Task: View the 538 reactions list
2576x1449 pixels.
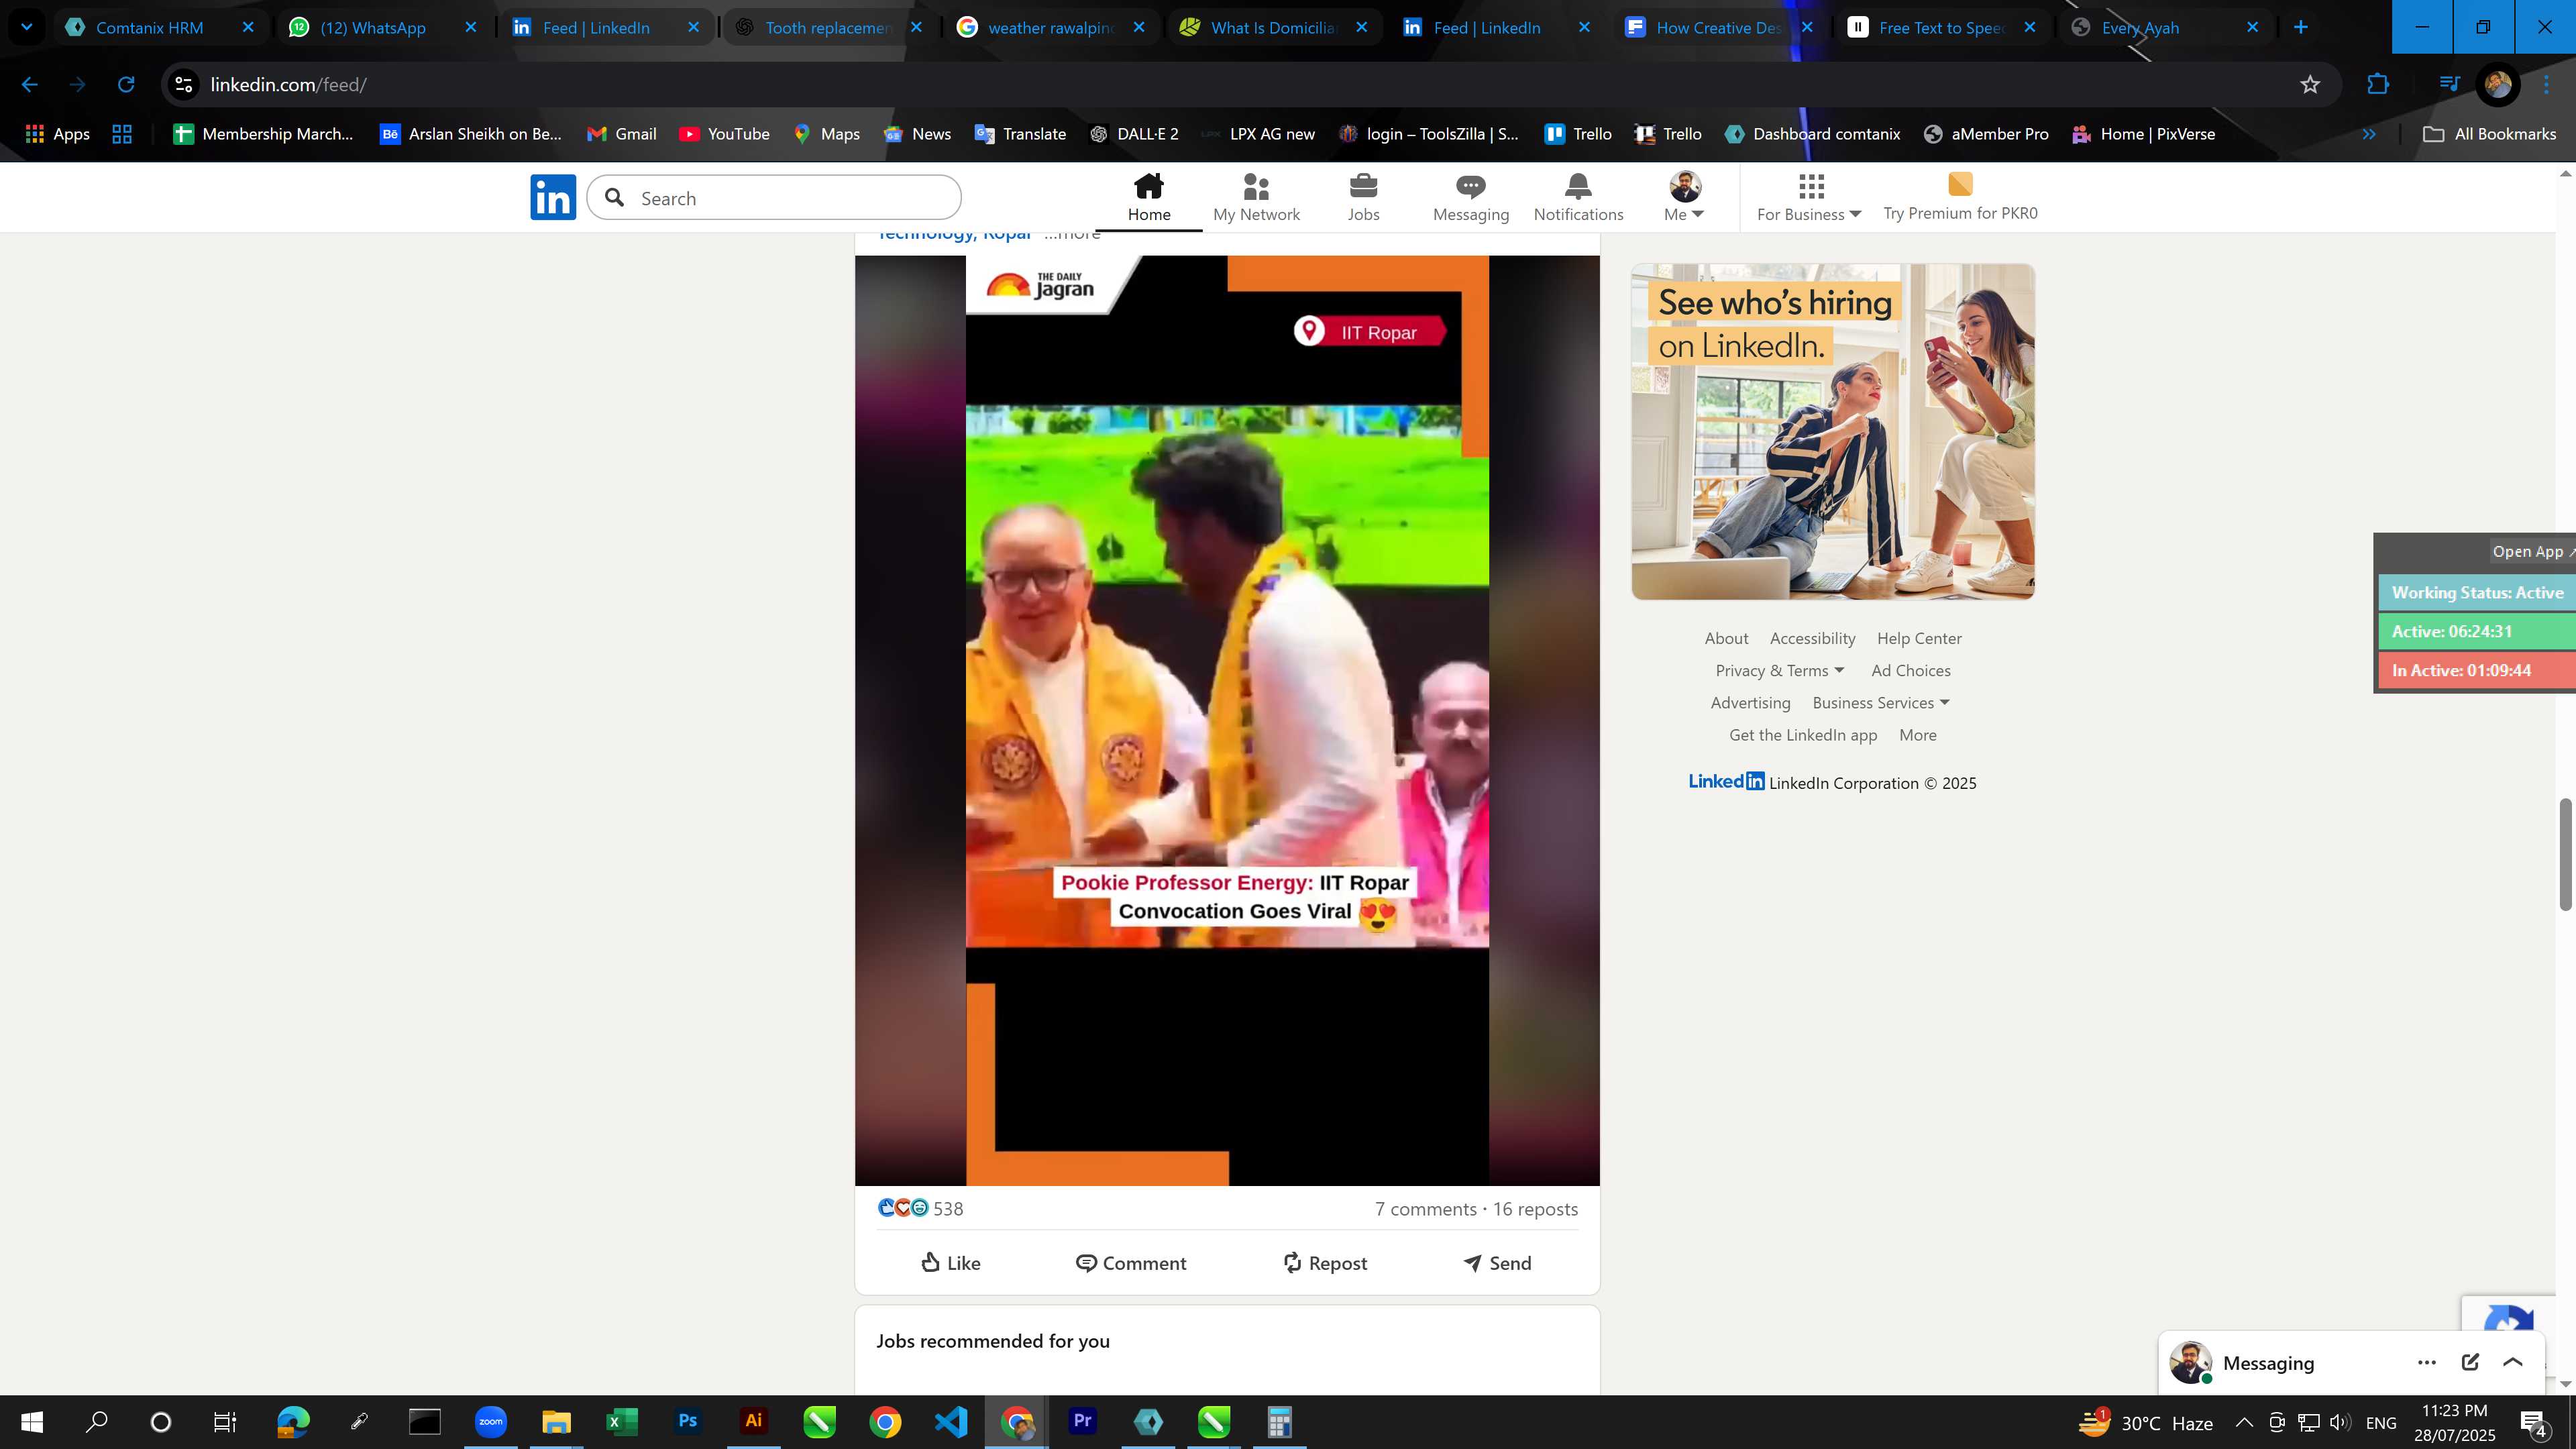Action: 920,1208
